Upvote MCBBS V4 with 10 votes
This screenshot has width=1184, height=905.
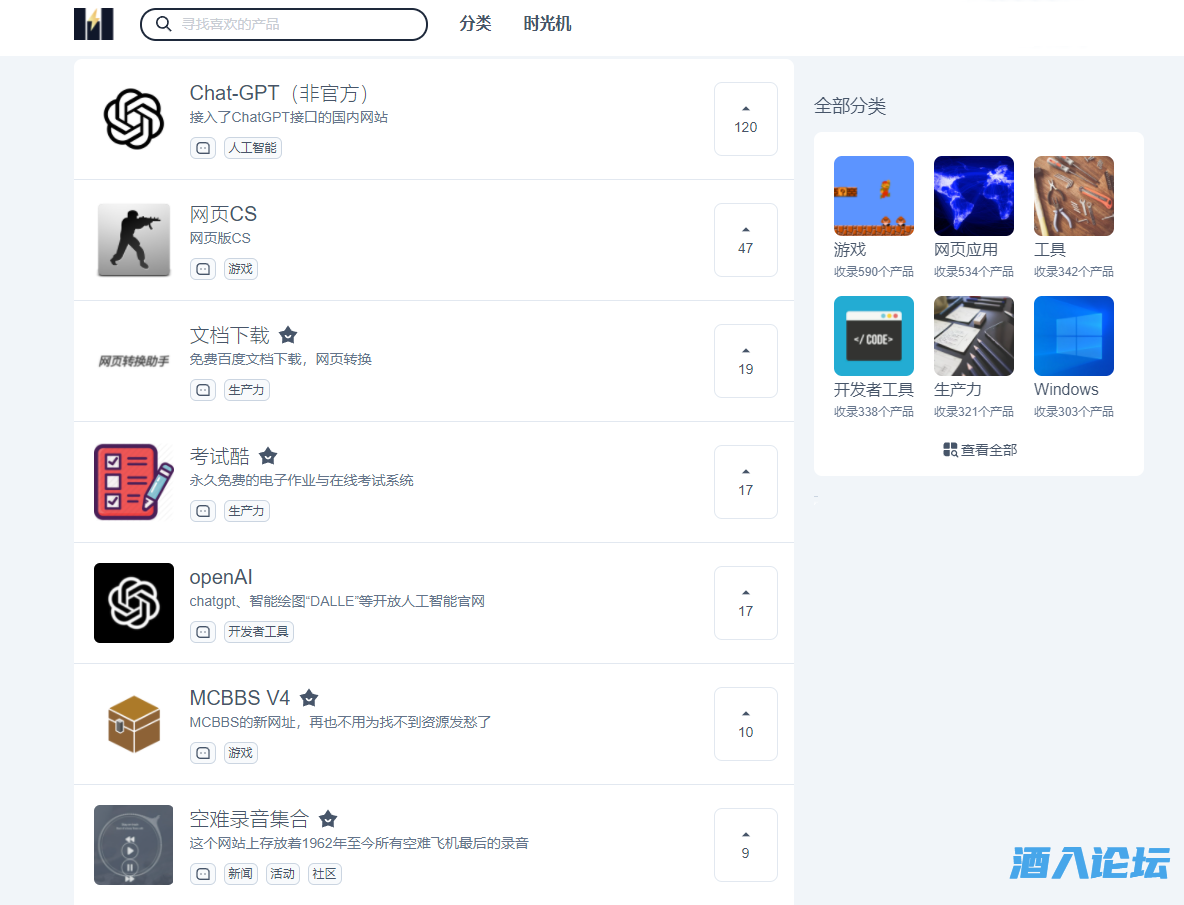pos(746,724)
